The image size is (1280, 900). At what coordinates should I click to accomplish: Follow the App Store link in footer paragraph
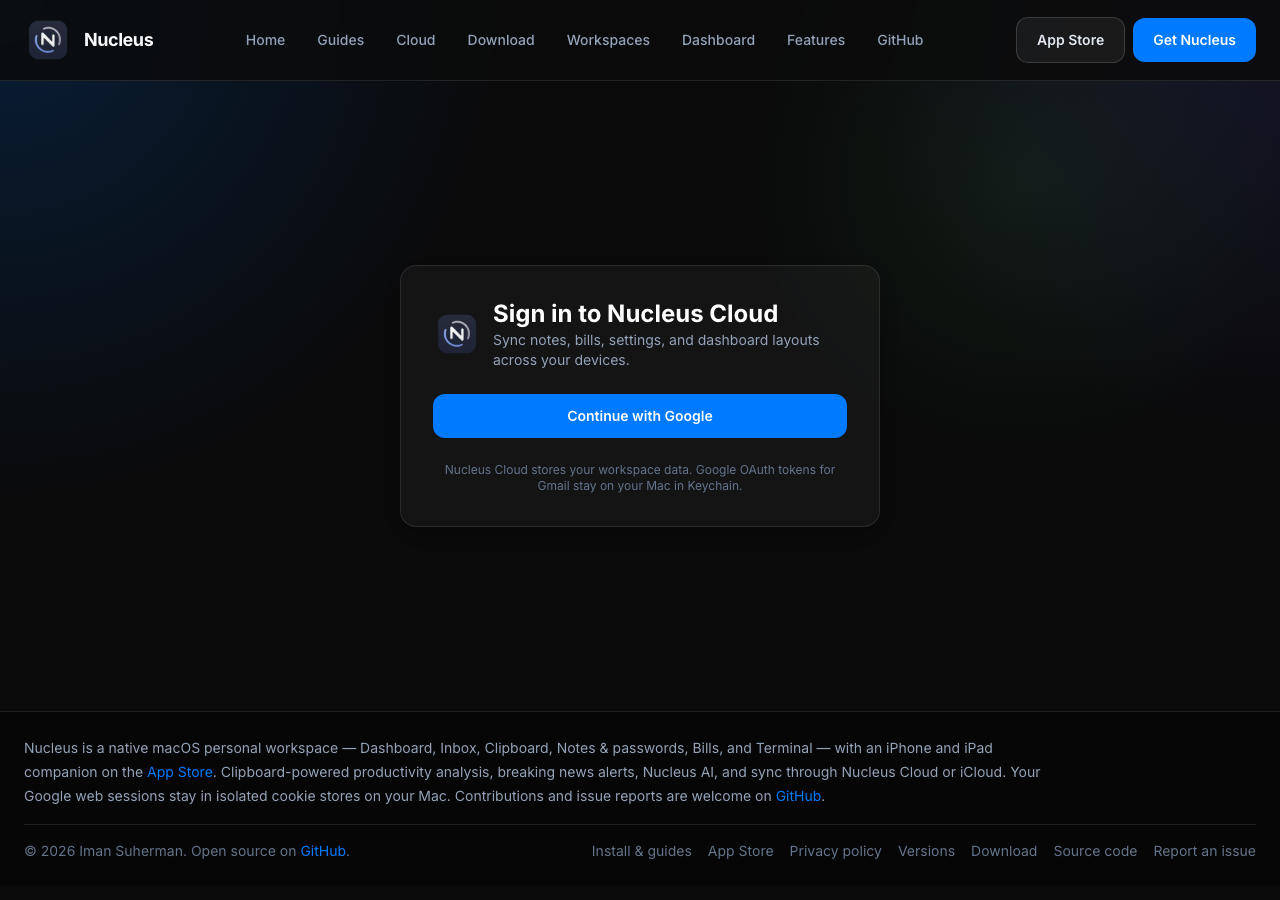(x=180, y=772)
